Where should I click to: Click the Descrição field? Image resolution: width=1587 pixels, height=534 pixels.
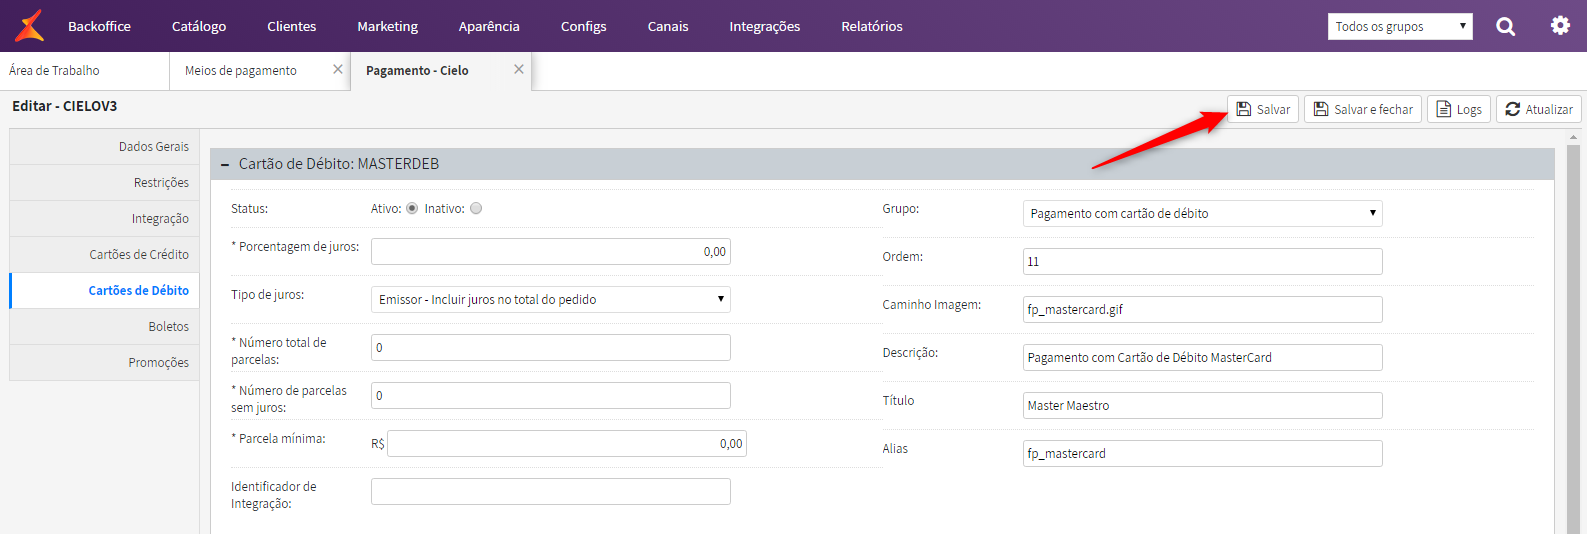click(1203, 357)
